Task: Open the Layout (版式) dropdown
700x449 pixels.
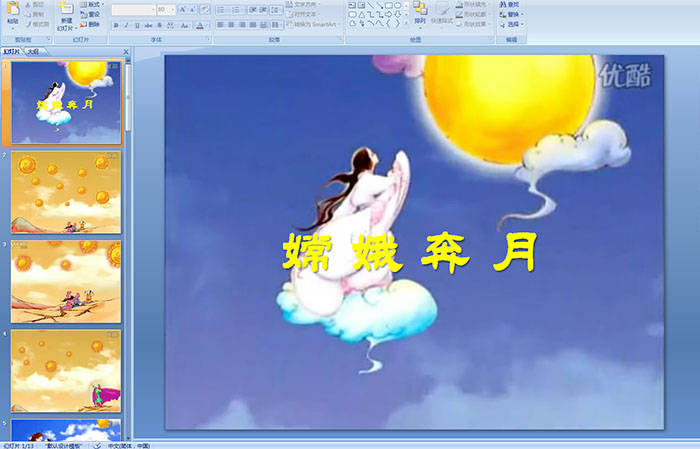Action: 92,4
